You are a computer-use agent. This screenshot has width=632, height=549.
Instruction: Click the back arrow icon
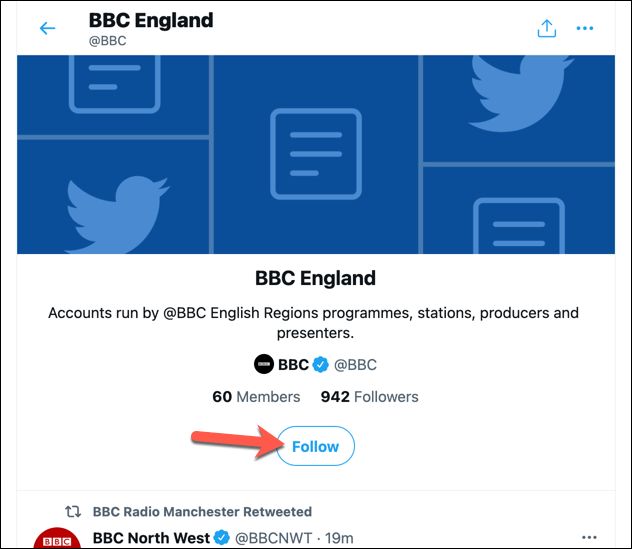pyautogui.click(x=47, y=29)
